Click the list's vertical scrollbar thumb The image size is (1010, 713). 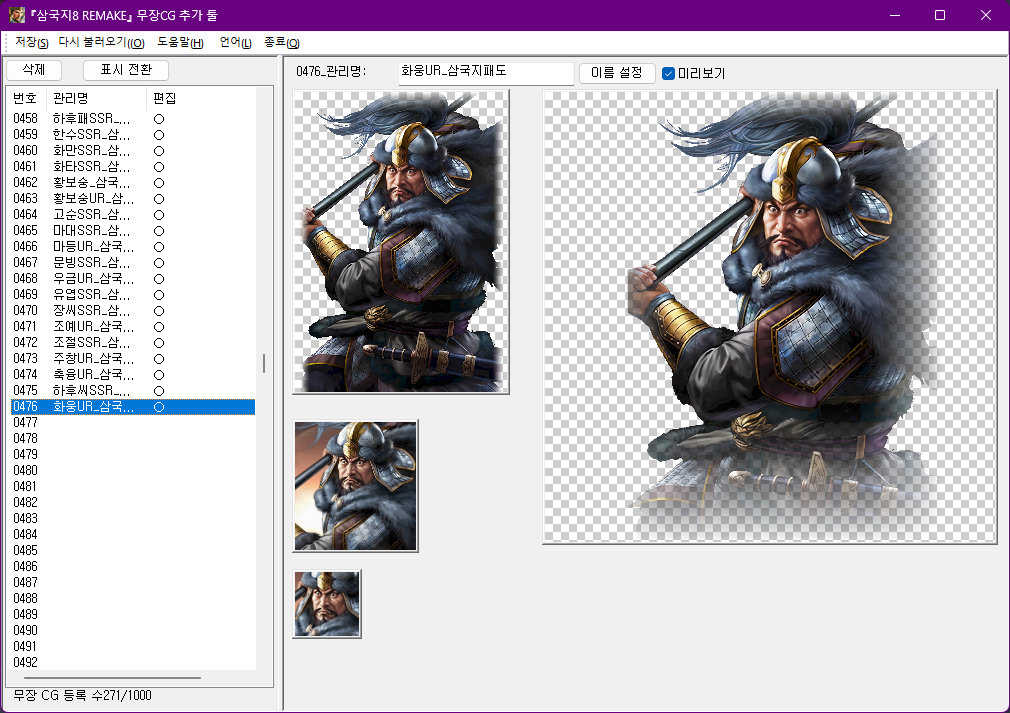[263, 364]
